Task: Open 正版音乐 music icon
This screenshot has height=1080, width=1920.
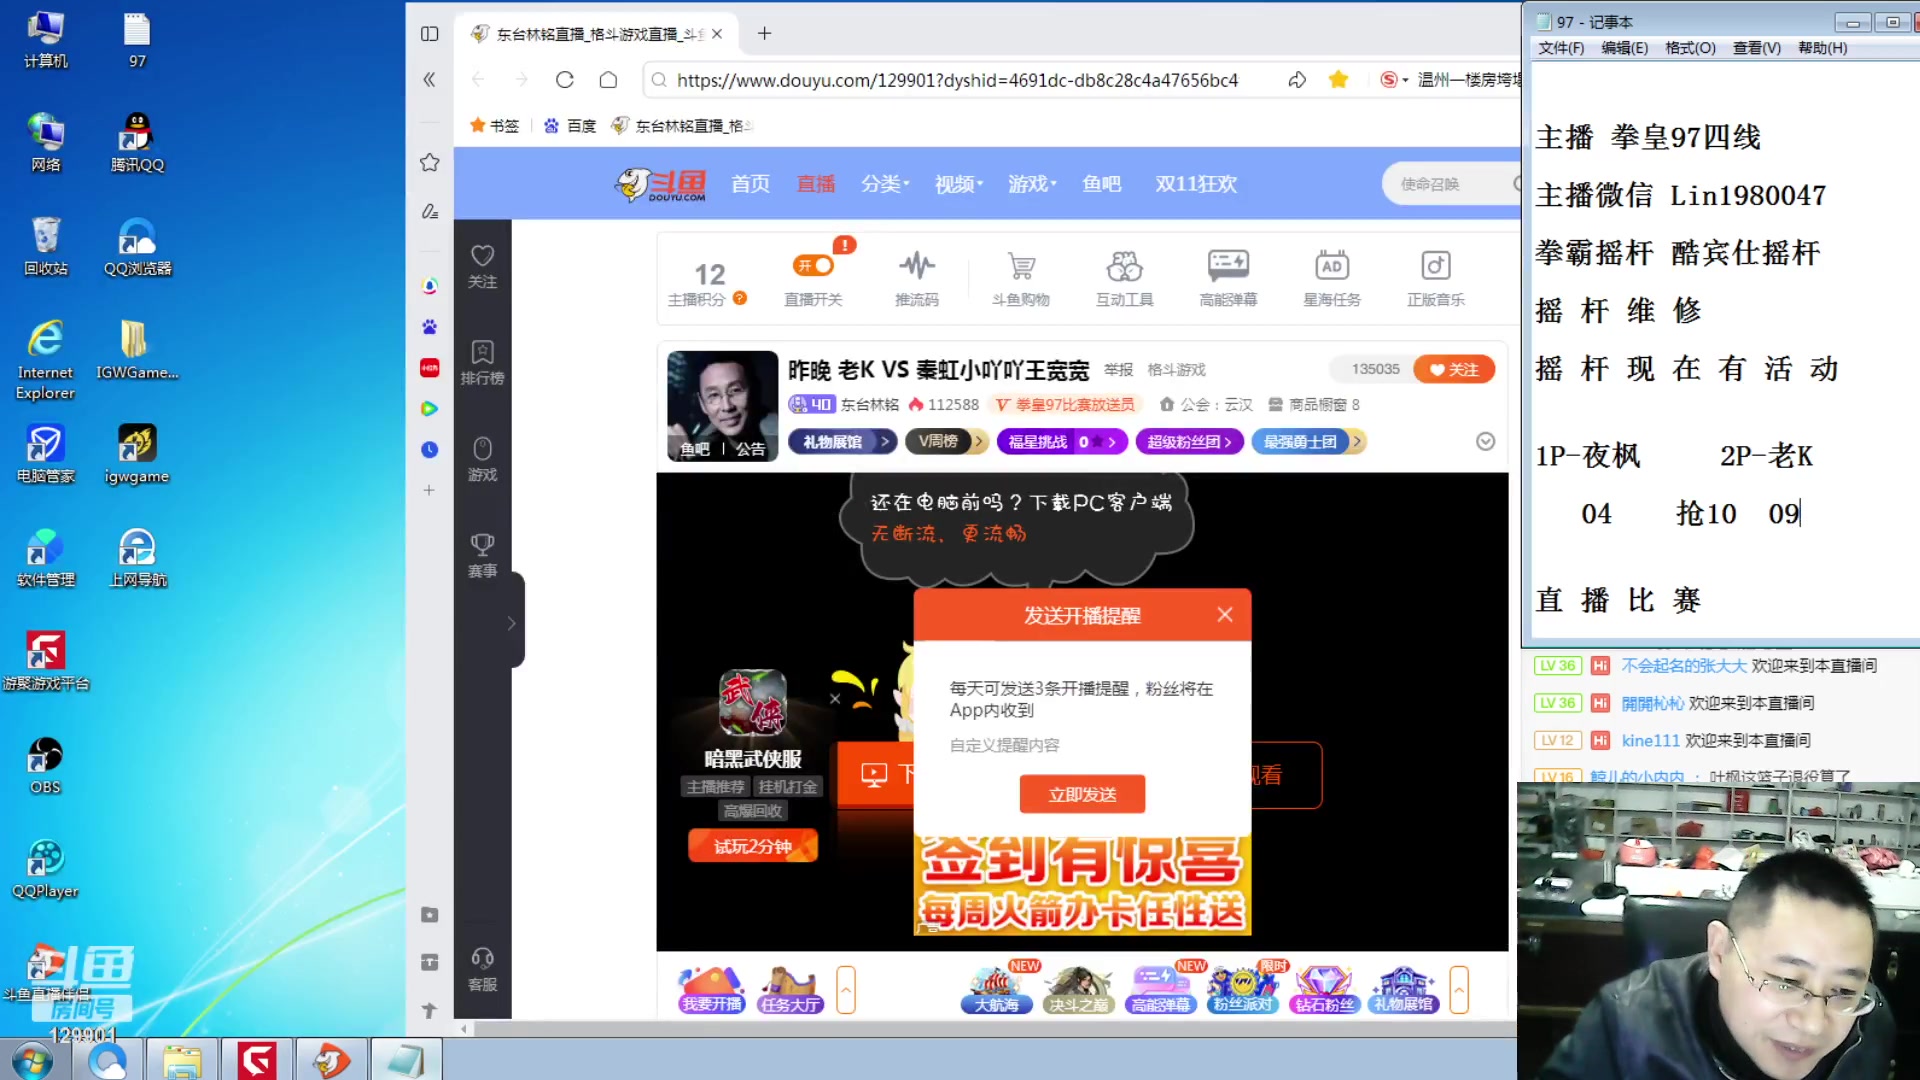Action: click(1436, 278)
